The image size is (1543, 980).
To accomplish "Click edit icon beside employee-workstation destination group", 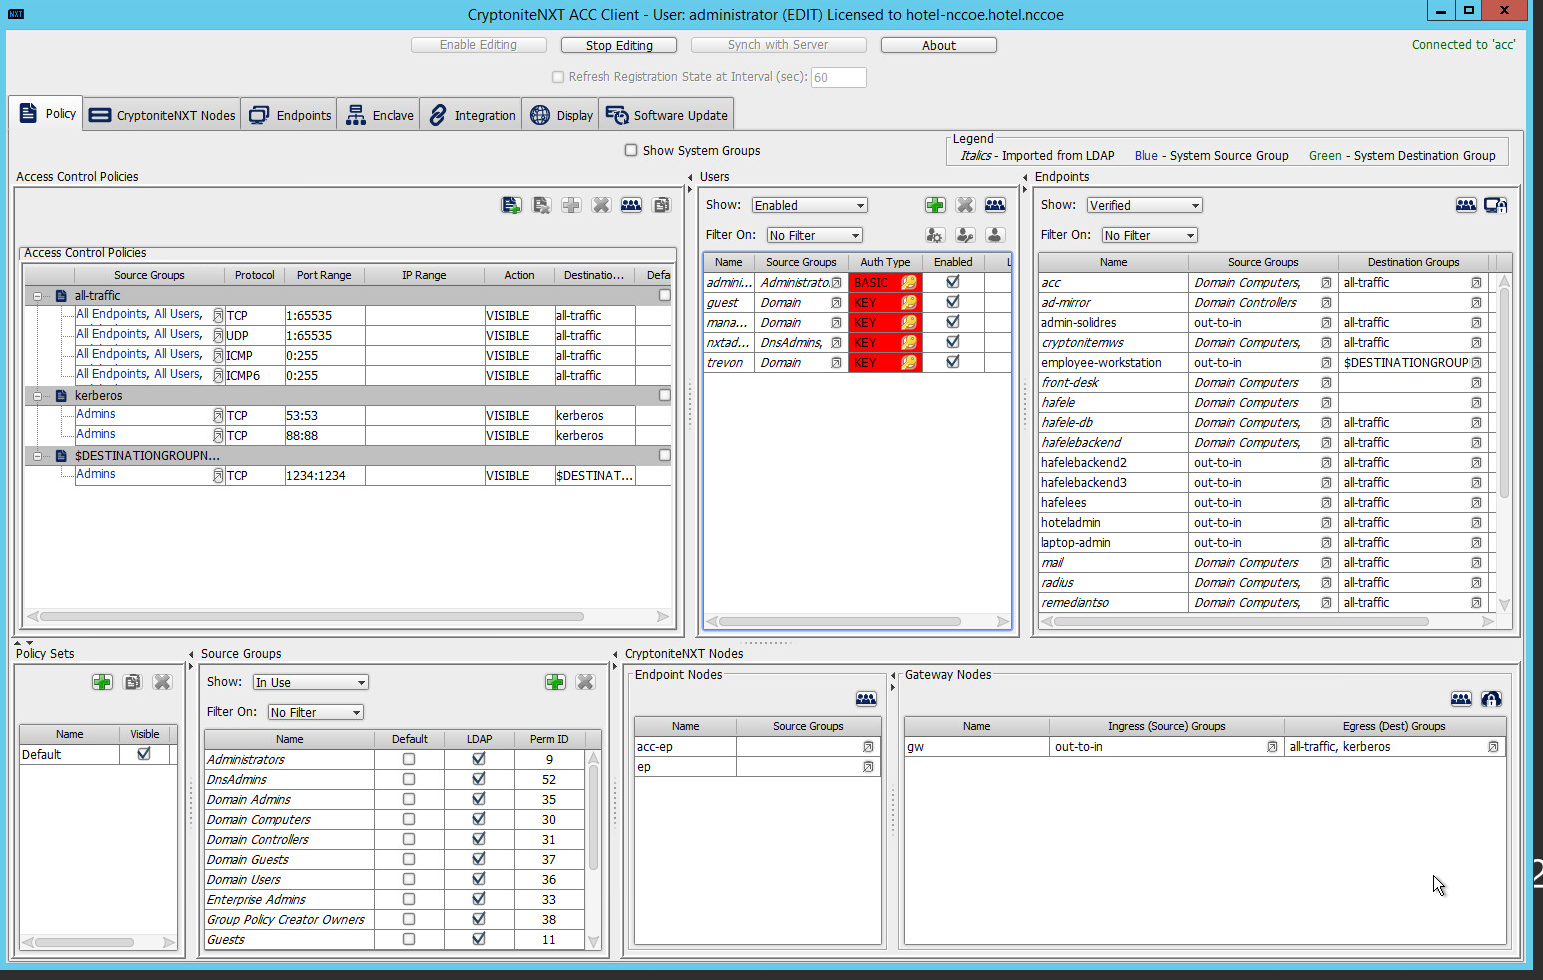I will tap(1476, 363).
